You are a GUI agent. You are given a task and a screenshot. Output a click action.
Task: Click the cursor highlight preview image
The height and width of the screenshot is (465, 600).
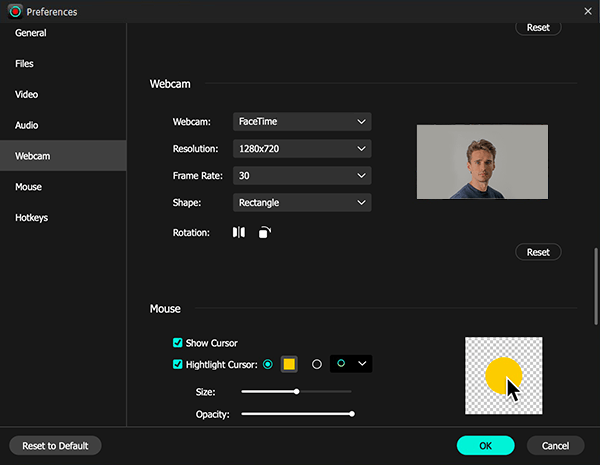pos(504,375)
